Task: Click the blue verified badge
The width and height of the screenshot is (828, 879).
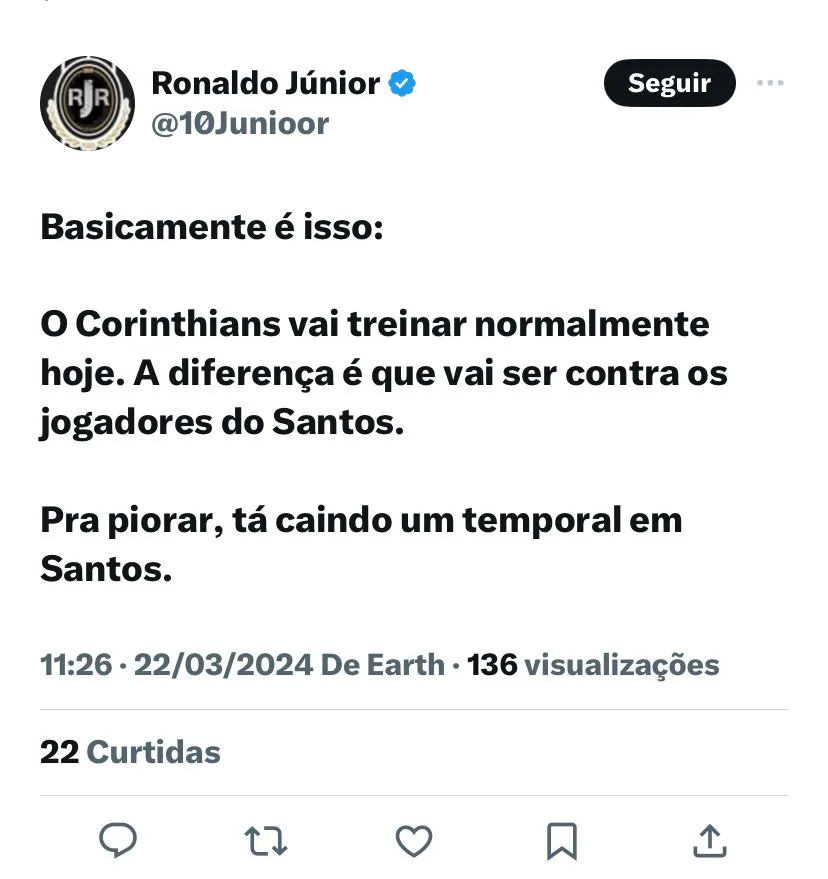Action: pyautogui.click(x=402, y=84)
